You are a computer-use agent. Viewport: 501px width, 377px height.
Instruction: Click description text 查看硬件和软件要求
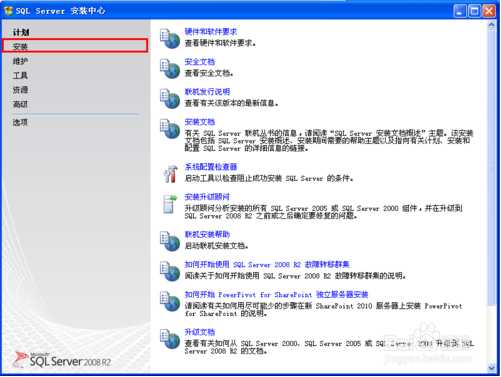tap(220, 43)
